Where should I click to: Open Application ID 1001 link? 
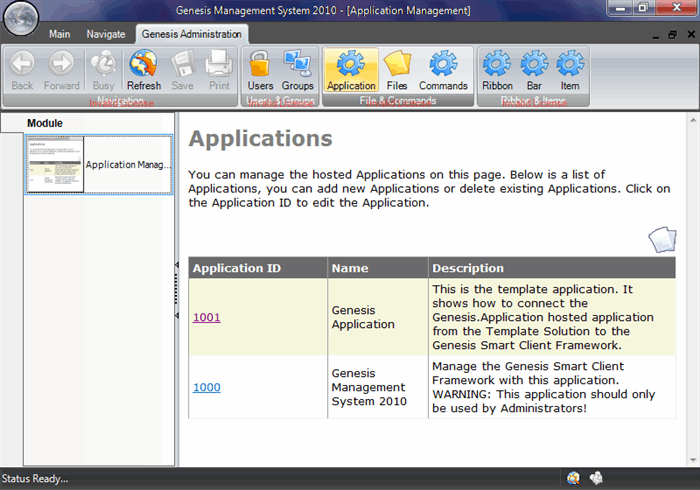pyautogui.click(x=207, y=317)
